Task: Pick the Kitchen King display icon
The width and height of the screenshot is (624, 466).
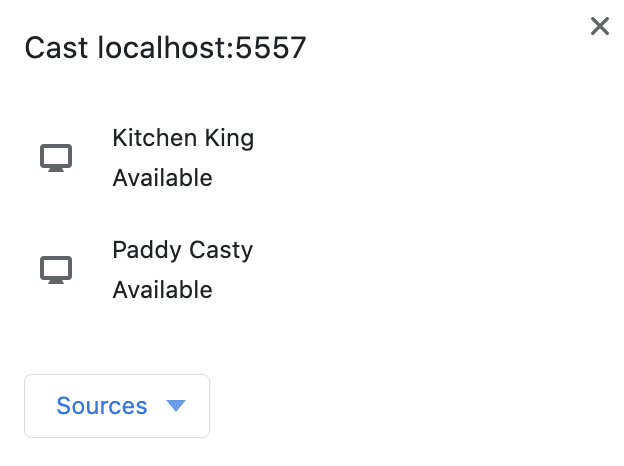Action: (56, 158)
